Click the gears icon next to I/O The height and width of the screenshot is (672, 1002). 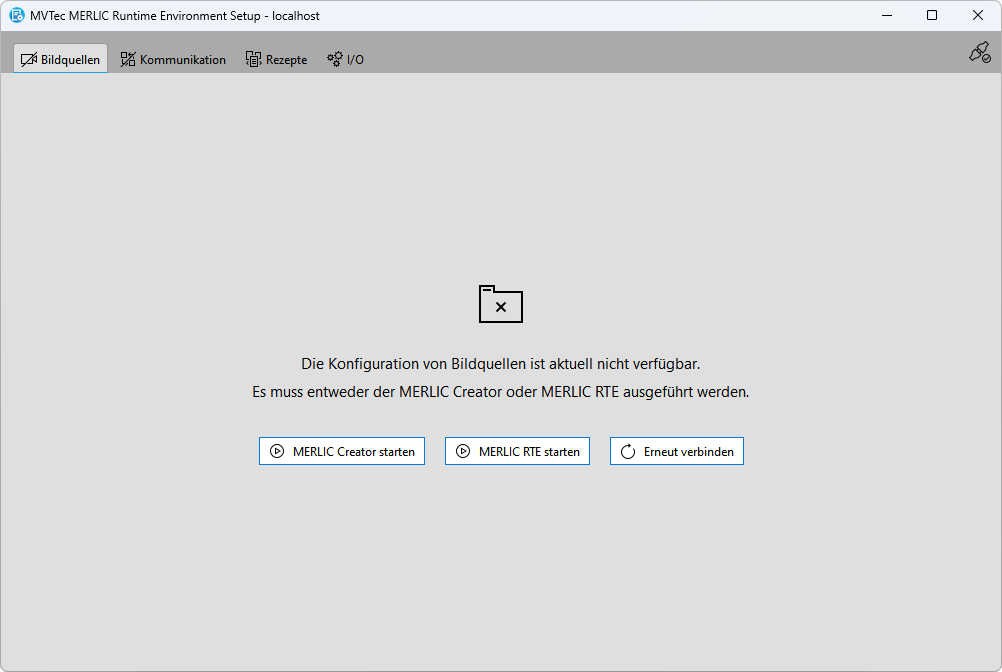[x=335, y=59]
